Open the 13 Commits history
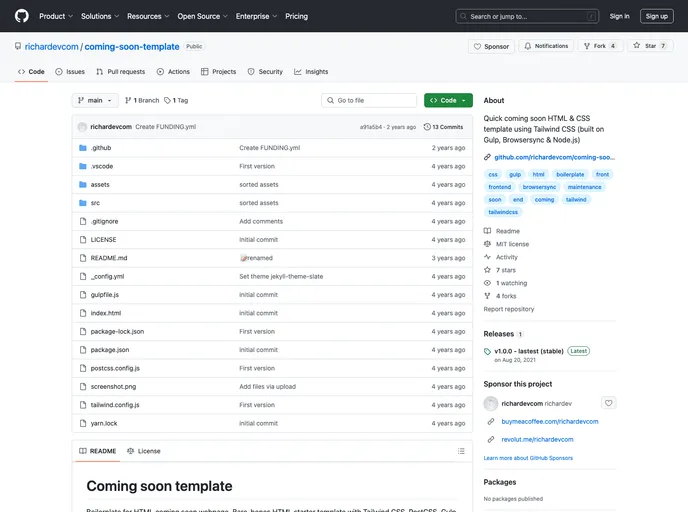Image resolution: width=688 pixels, height=512 pixels. click(444, 127)
